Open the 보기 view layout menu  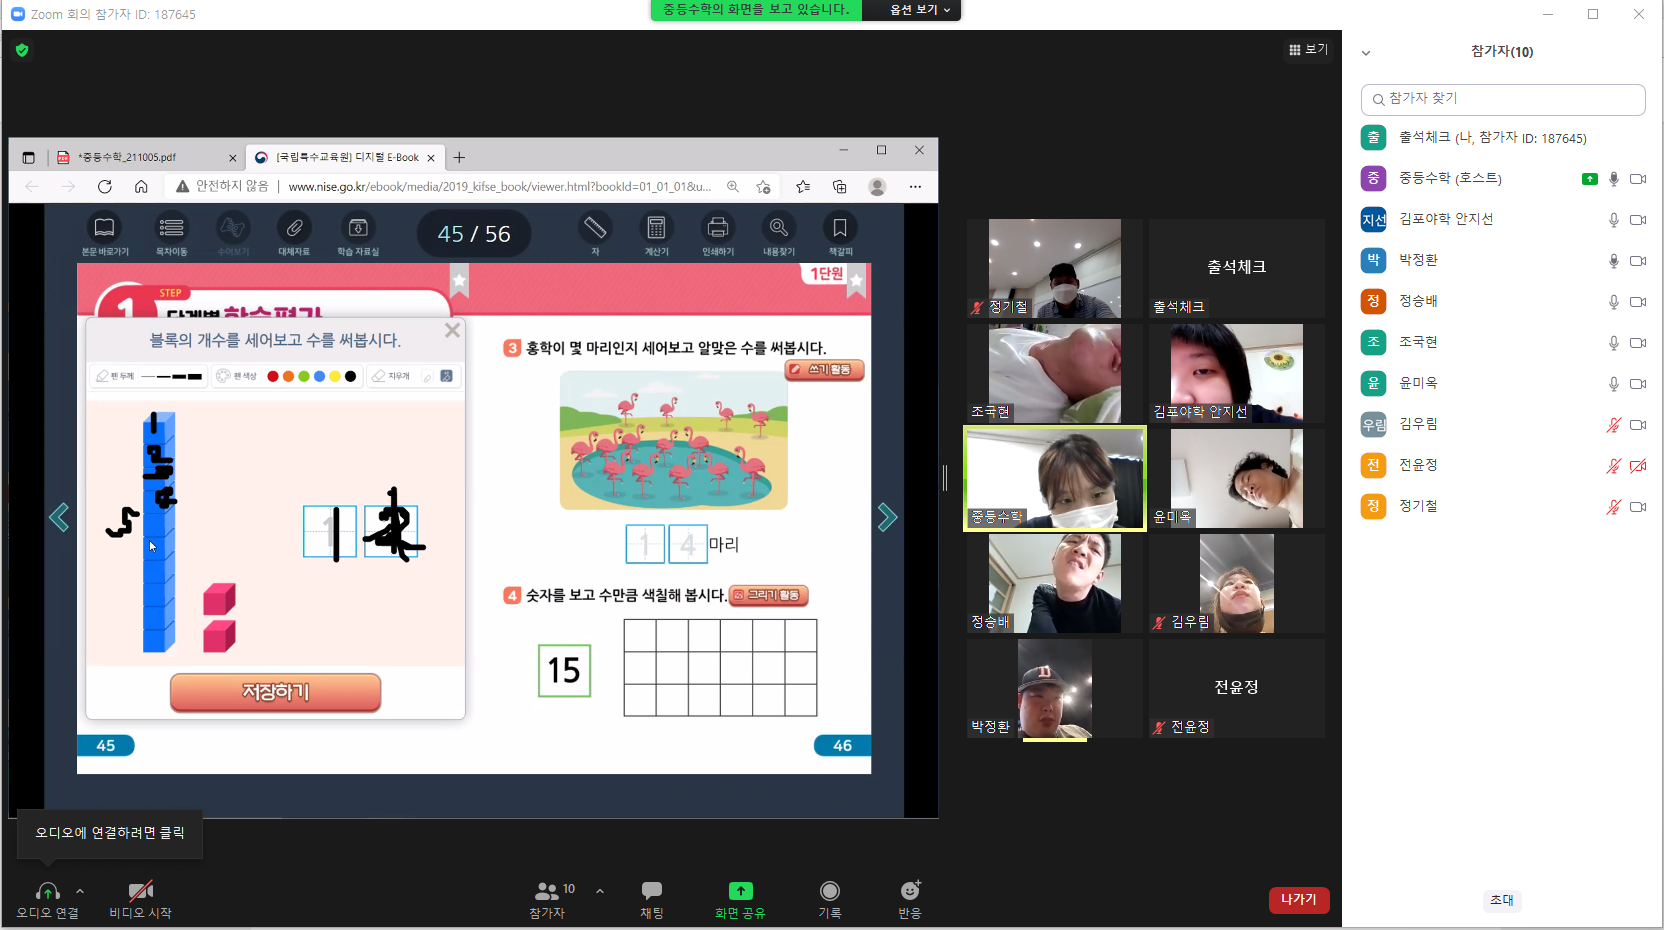coord(1308,49)
